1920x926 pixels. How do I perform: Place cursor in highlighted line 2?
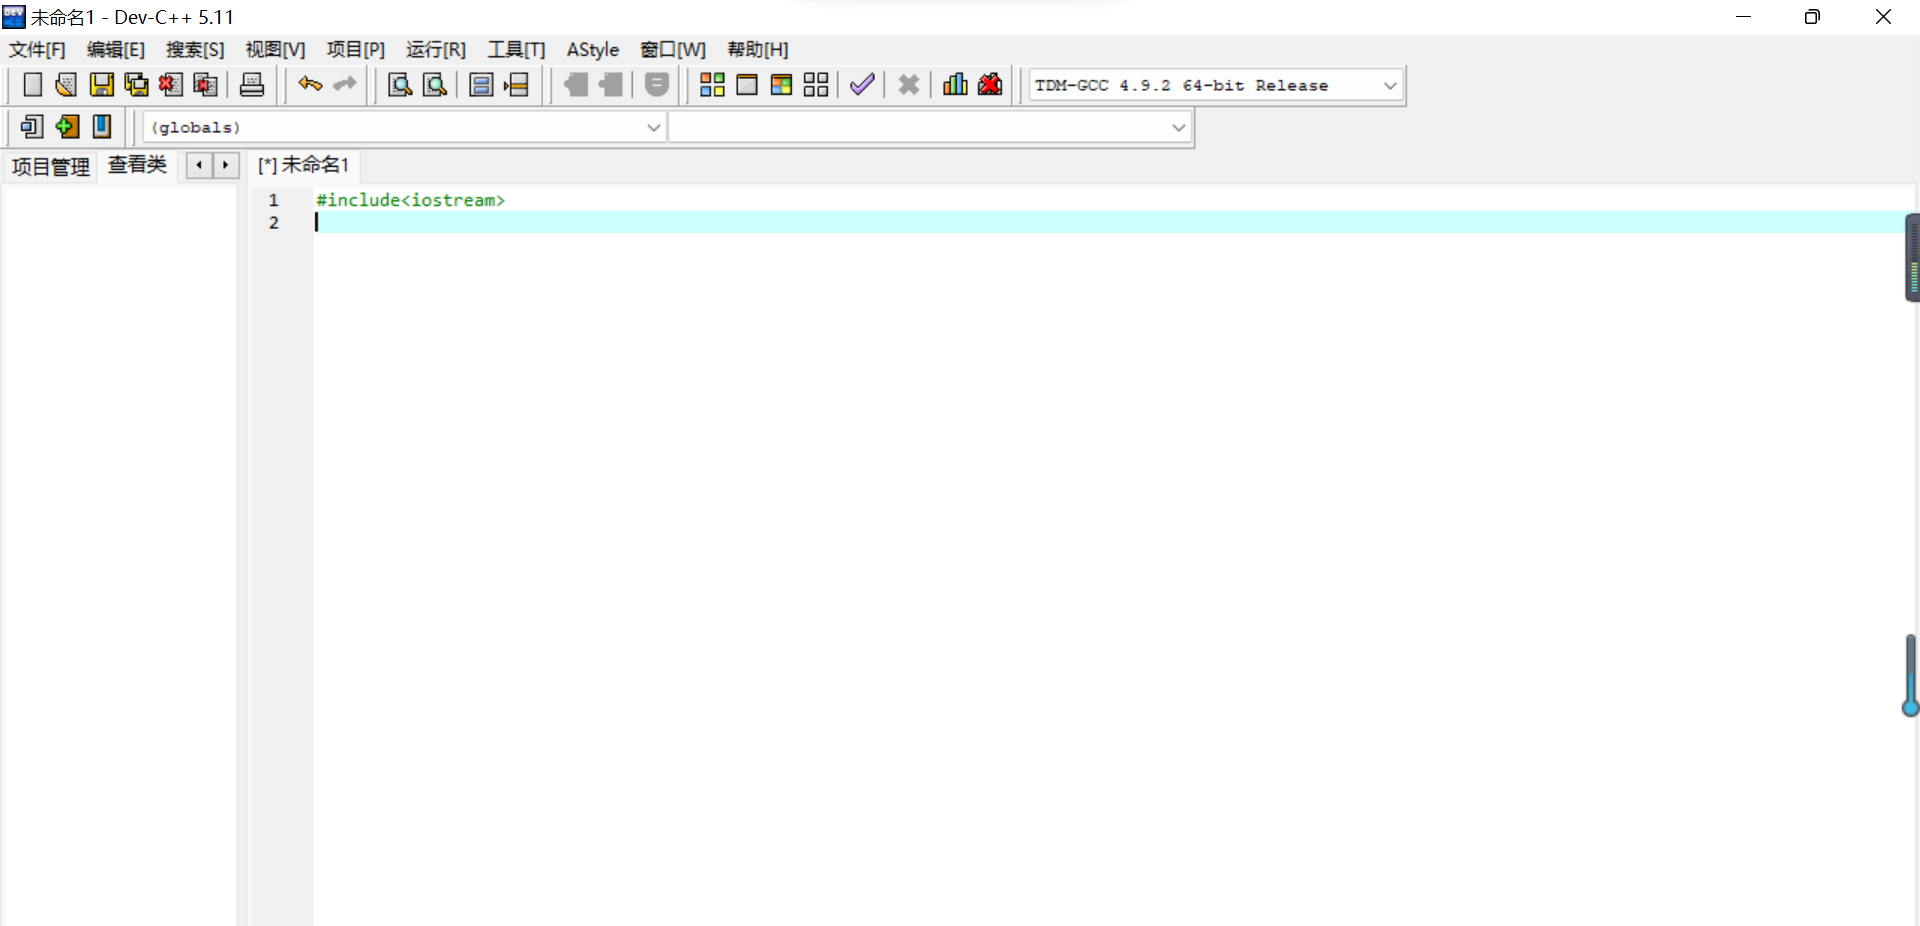click(x=1110, y=222)
